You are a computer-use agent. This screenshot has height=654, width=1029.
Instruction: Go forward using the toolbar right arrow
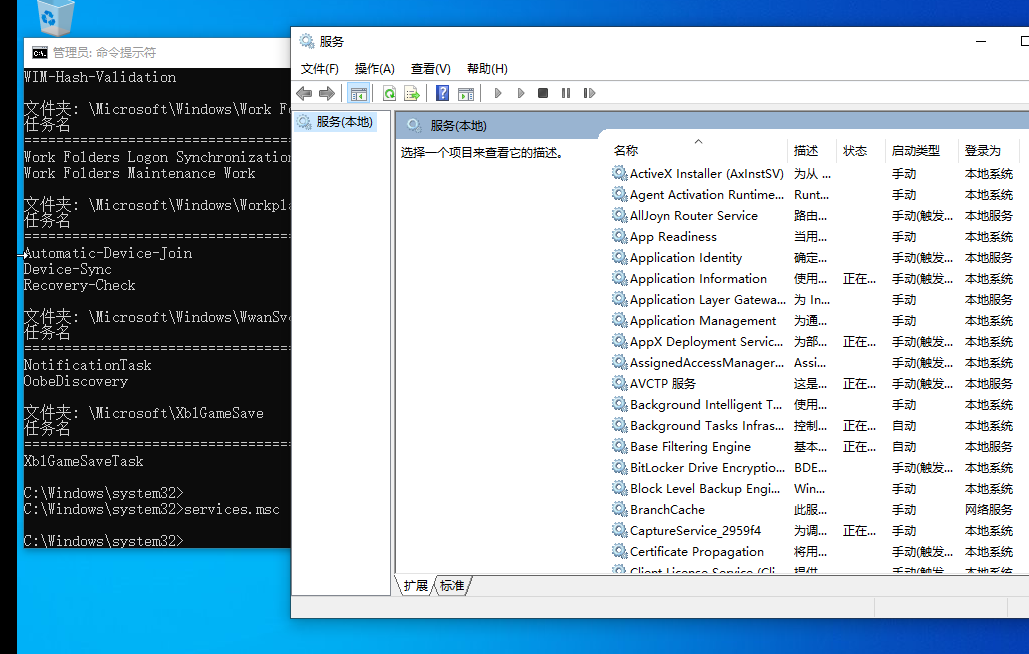326,93
